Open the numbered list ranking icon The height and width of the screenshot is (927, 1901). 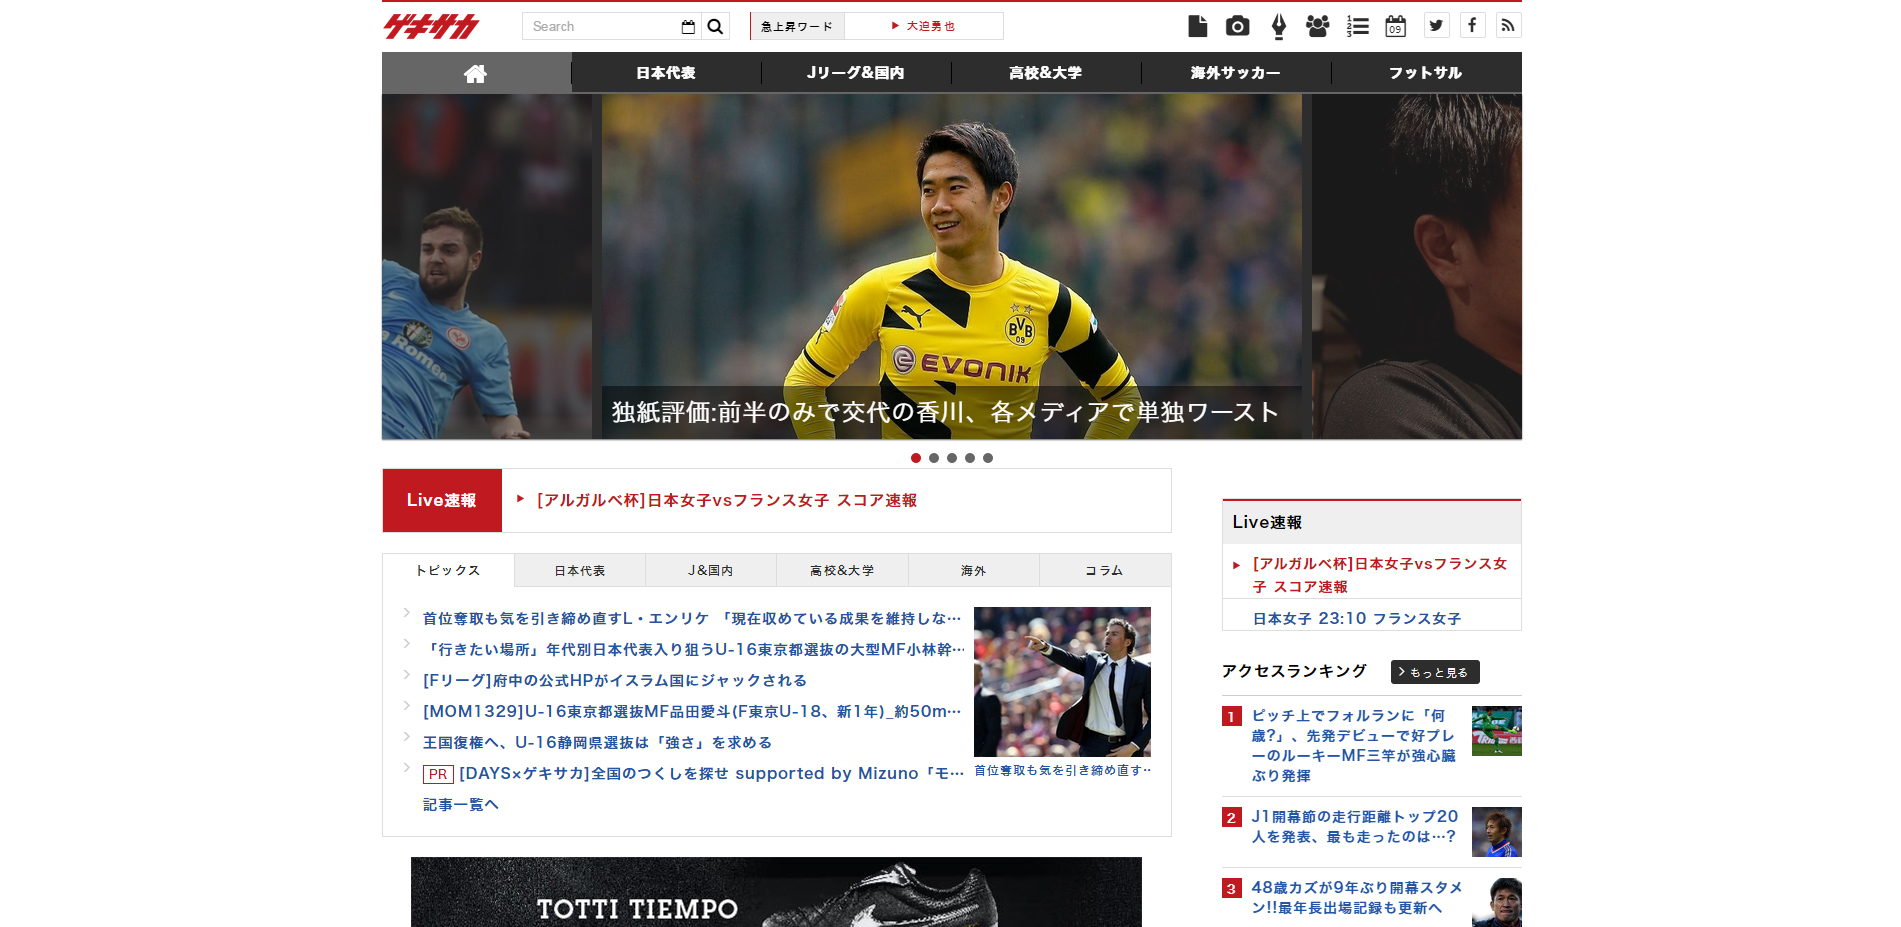point(1357,26)
